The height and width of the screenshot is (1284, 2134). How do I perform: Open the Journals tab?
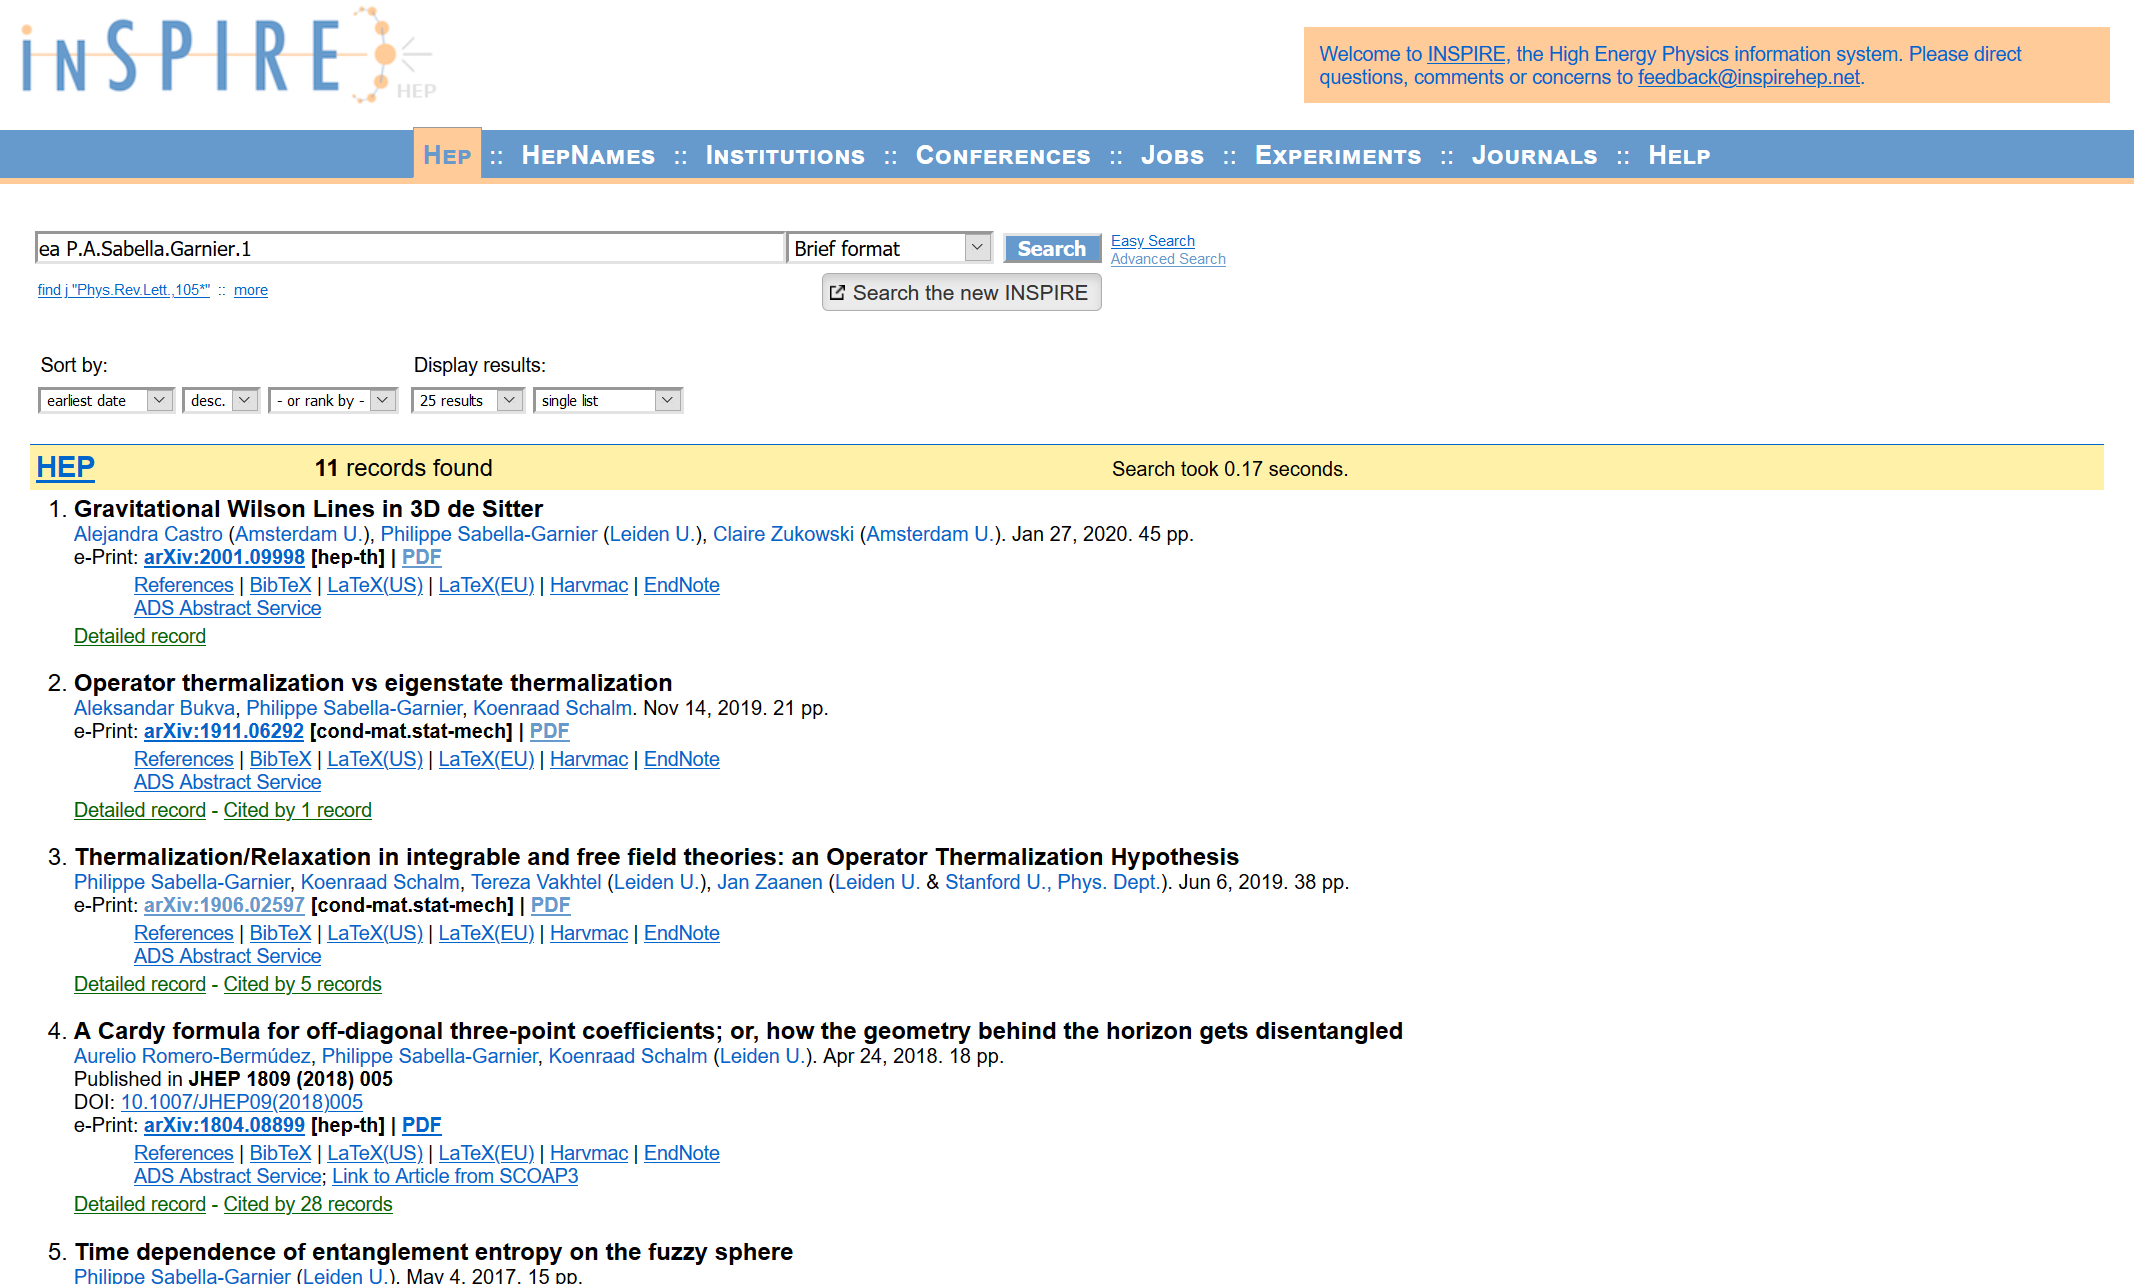tap(1534, 155)
